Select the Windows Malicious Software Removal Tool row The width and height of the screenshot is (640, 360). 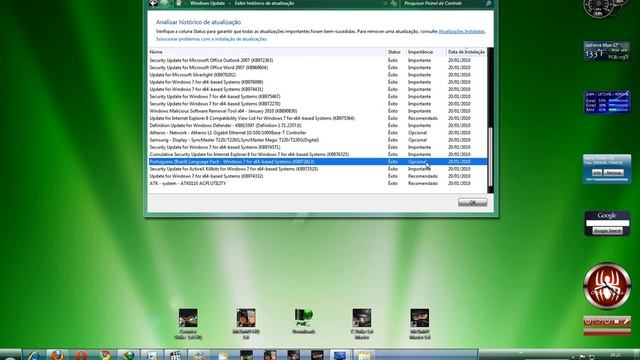(318, 111)
